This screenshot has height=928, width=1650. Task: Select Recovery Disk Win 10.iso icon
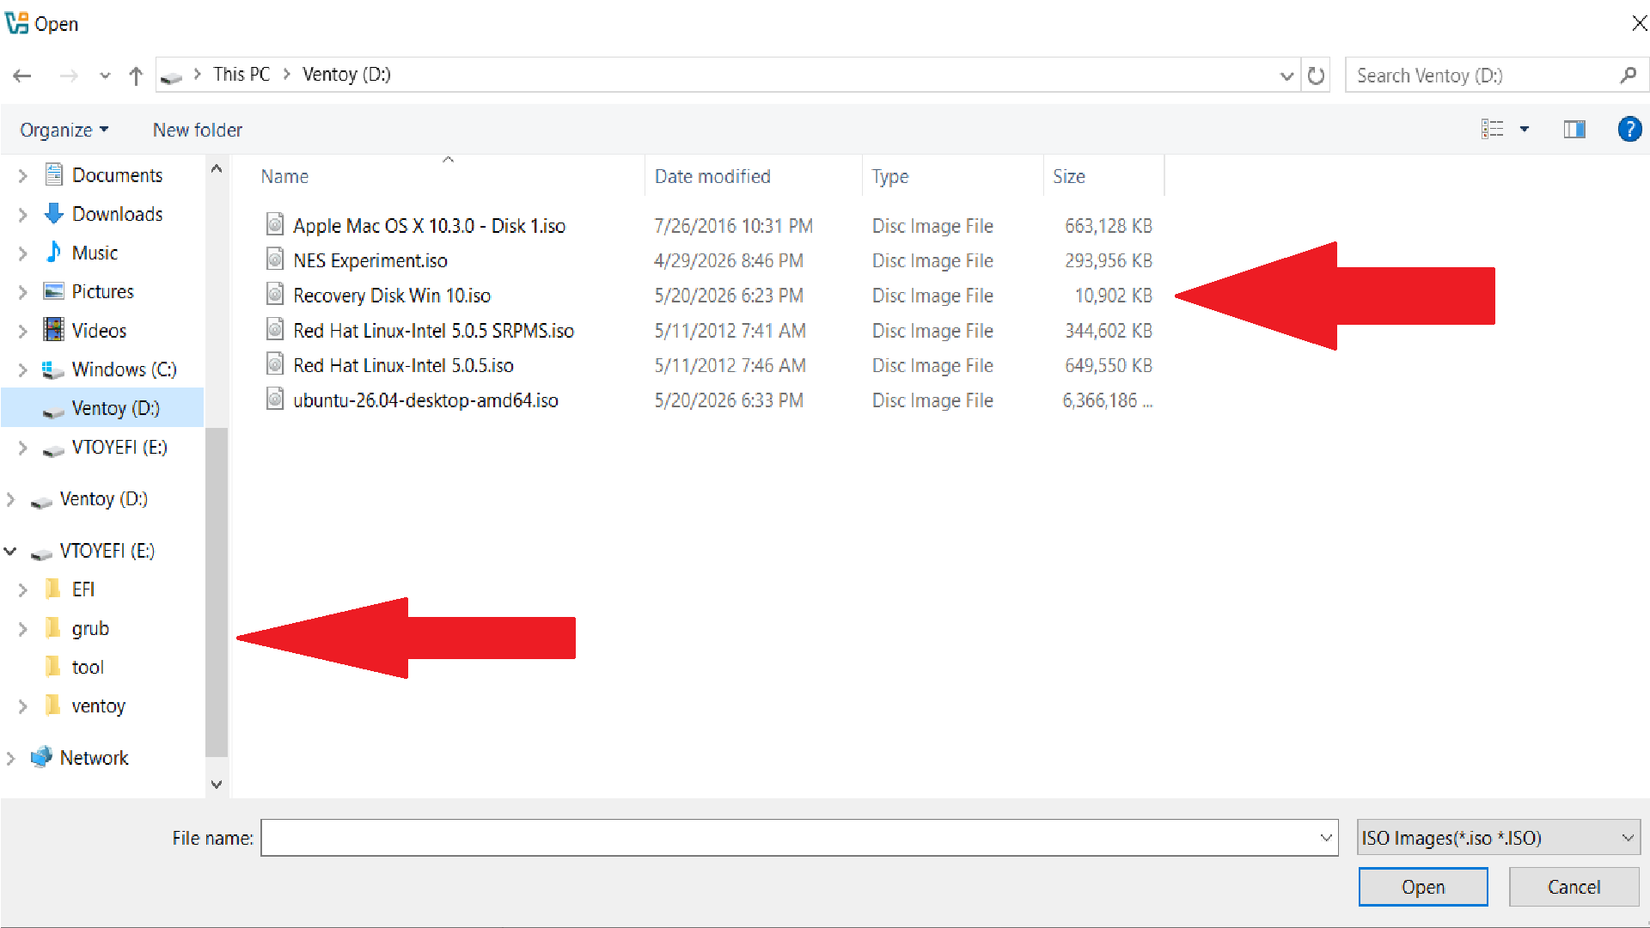[x=275, y=295]
